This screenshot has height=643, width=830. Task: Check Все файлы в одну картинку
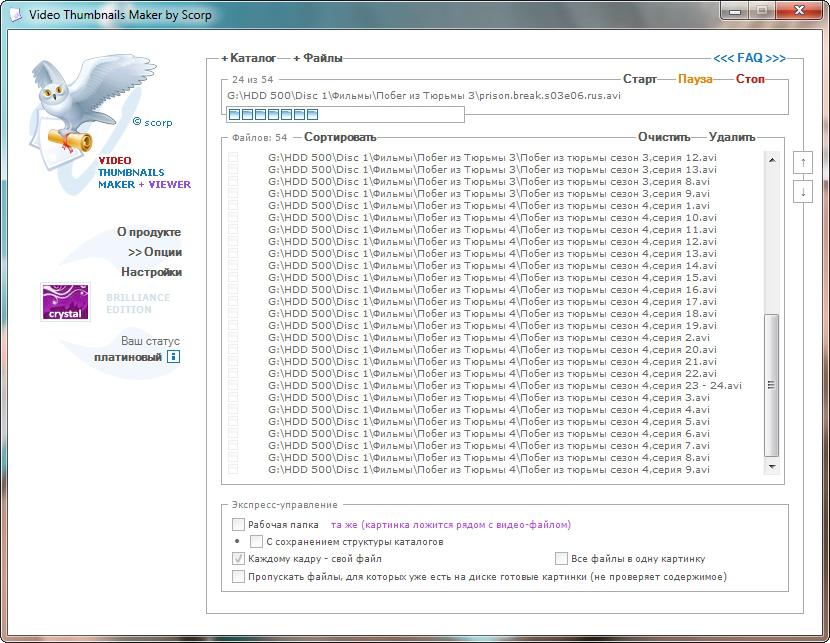tap(561, 559)
